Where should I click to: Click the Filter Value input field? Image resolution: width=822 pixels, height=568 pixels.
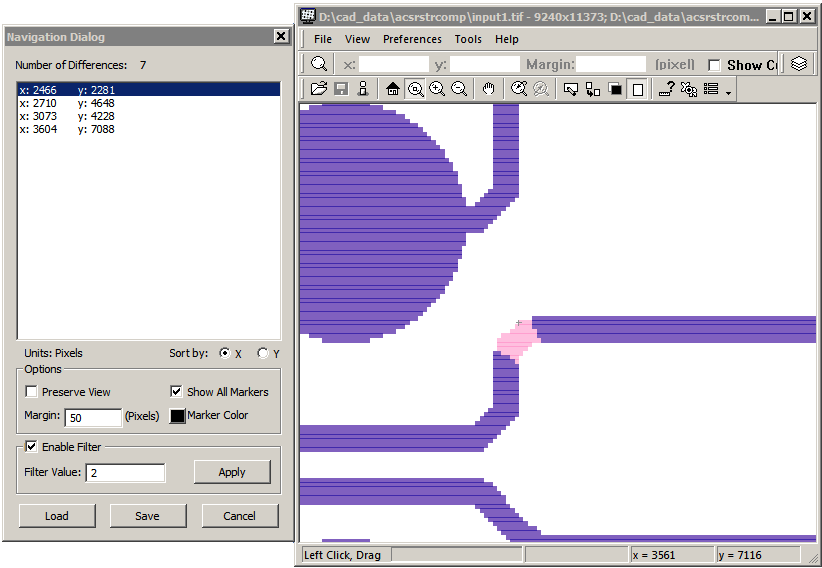click(x=125, y=473)
